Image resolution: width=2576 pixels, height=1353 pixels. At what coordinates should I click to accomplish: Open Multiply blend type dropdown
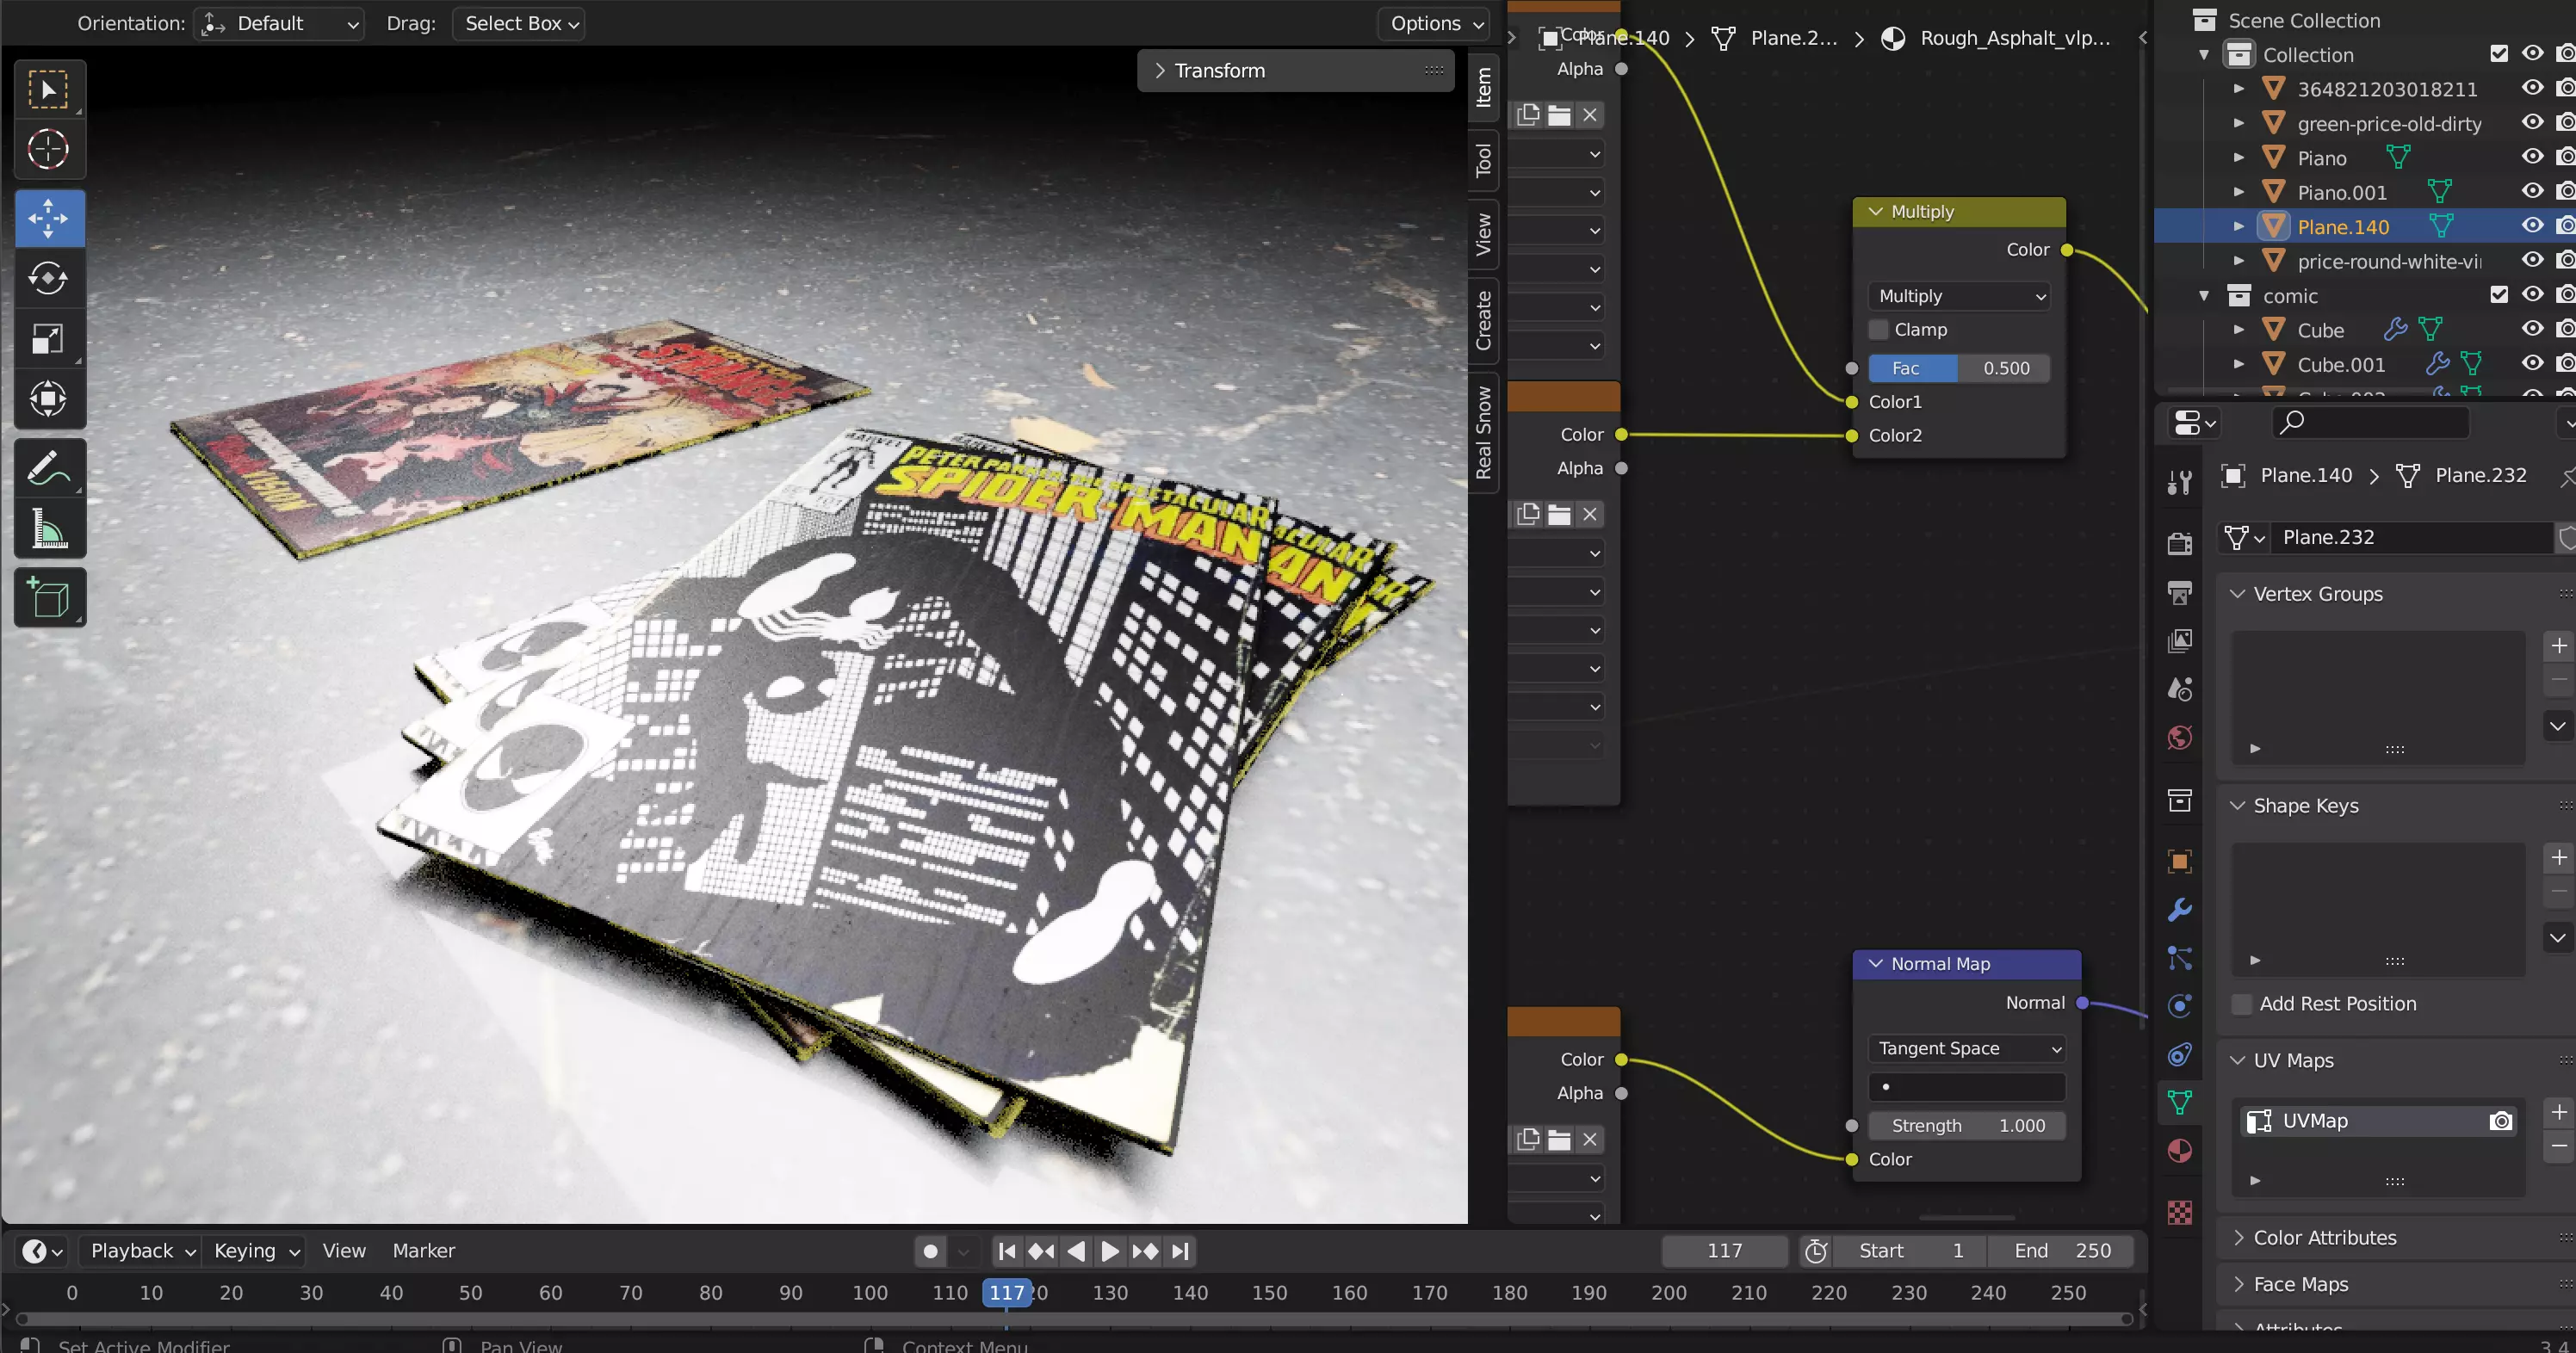tap(1960, 296)
